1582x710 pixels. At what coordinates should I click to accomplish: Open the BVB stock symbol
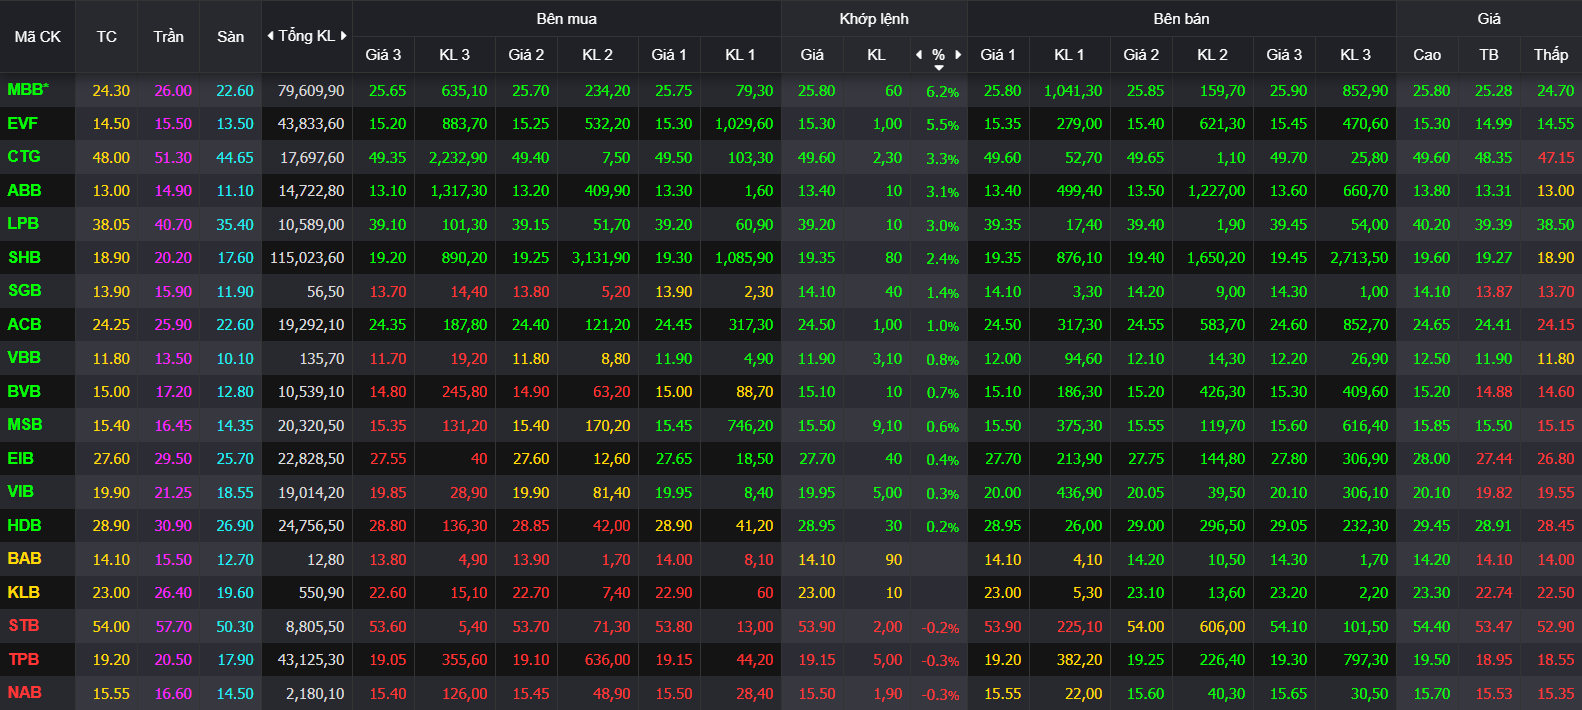click(24, 392)
